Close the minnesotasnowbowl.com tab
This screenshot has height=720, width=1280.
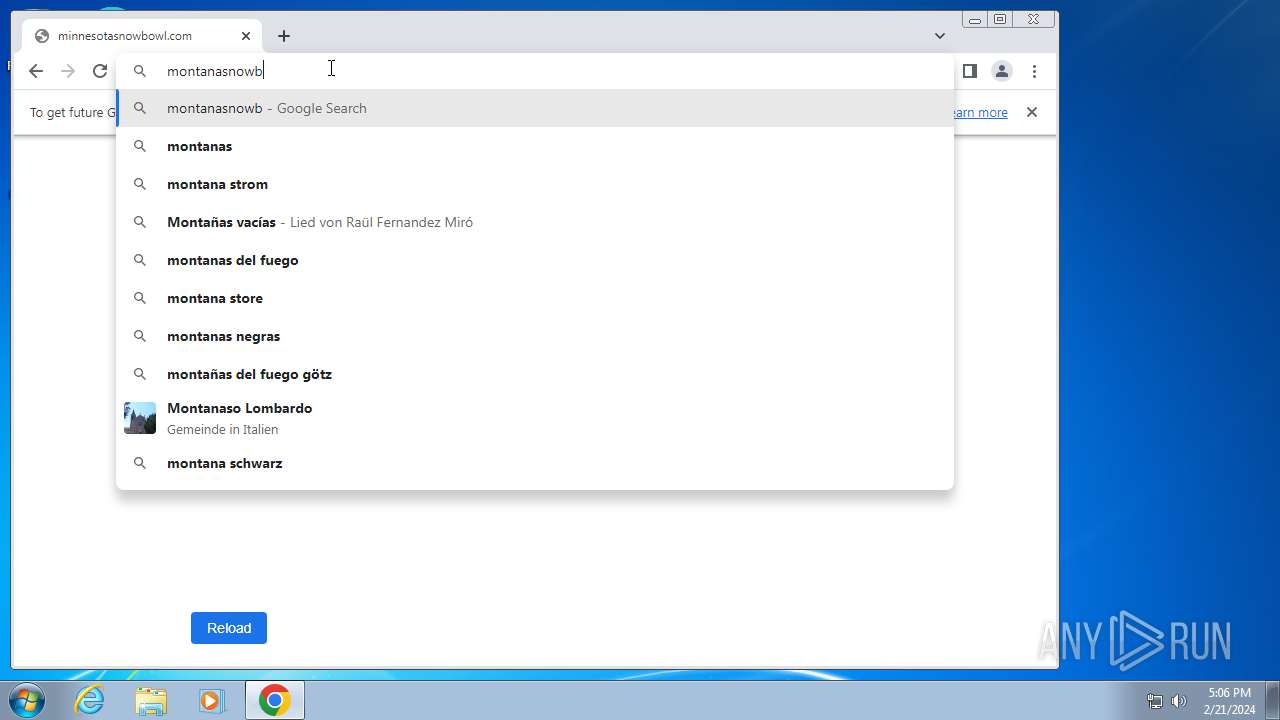point(246,36)
